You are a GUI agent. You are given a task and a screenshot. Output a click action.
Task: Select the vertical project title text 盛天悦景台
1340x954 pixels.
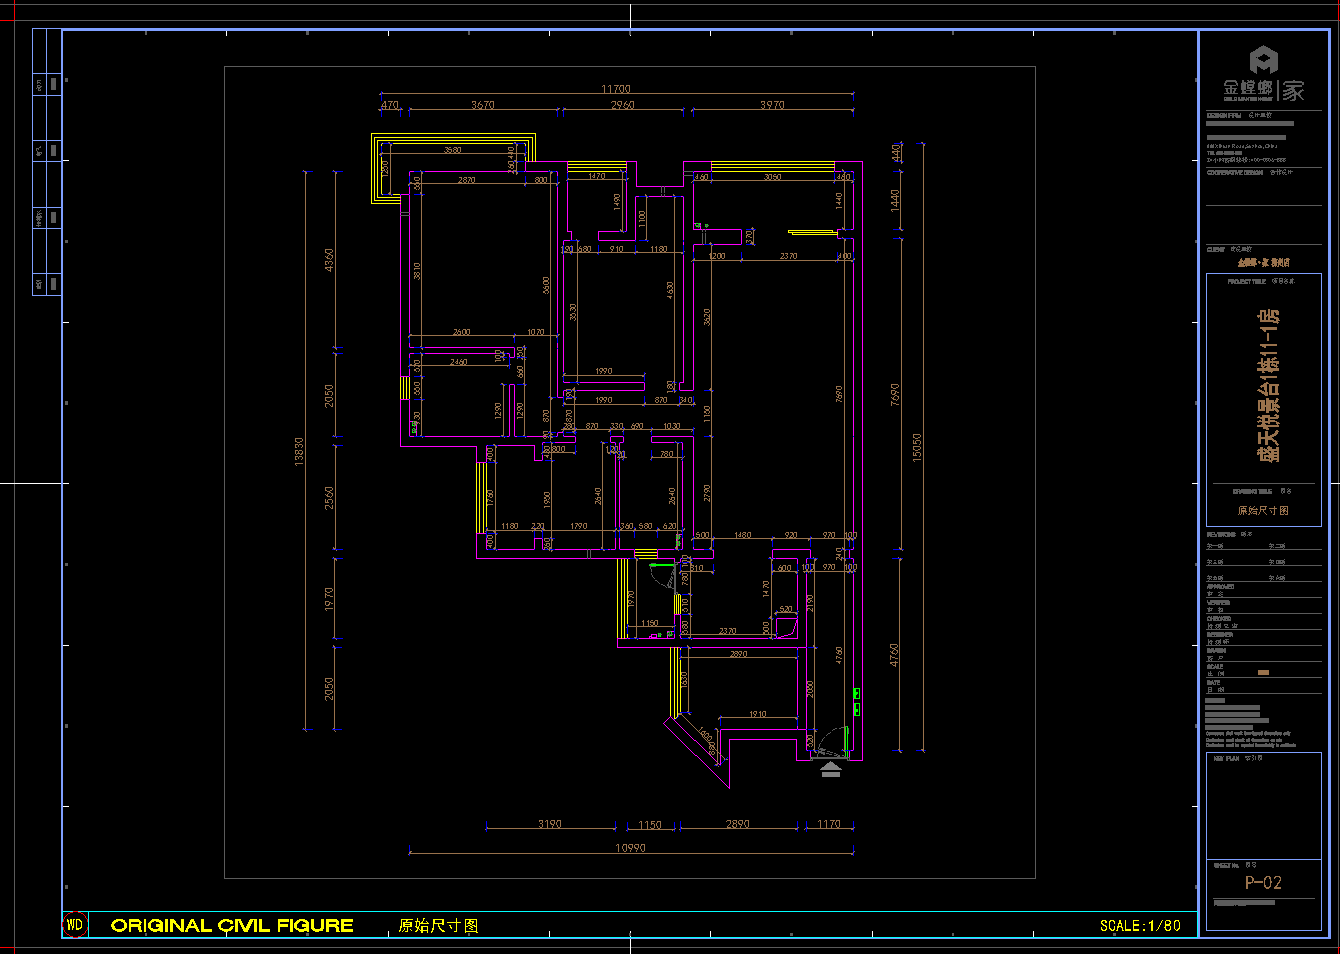(x=1268, y=385)
